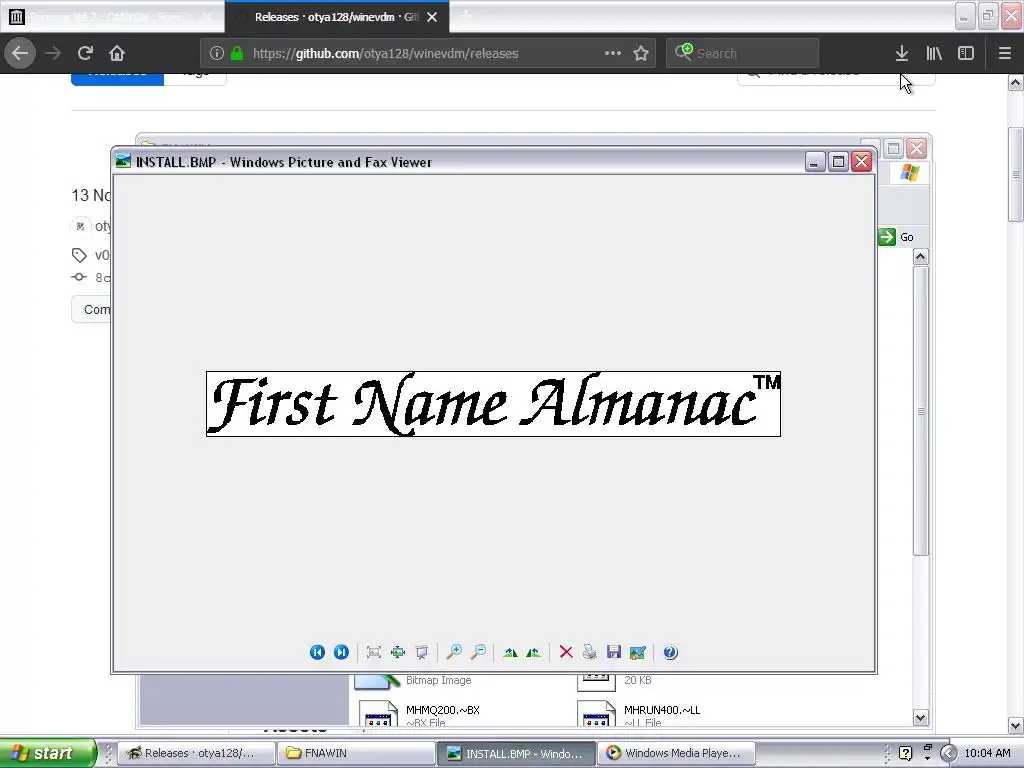The height and width of the screenshot is (768, 1024).
Task: Open the Firefox hamburger menu
Action: (x=1004, y=53)
